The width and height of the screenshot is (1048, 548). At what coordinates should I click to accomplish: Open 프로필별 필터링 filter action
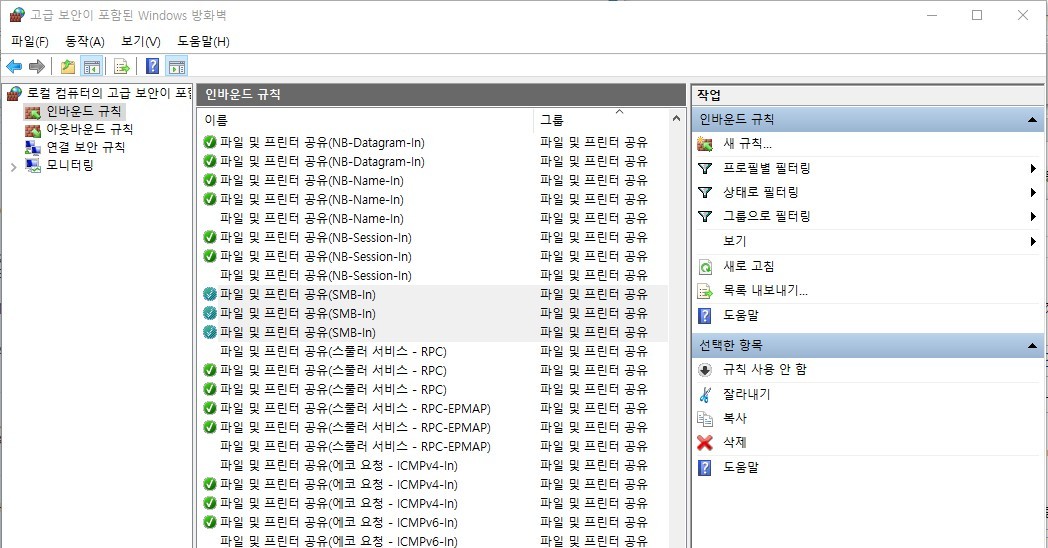[x=767, y=168]
